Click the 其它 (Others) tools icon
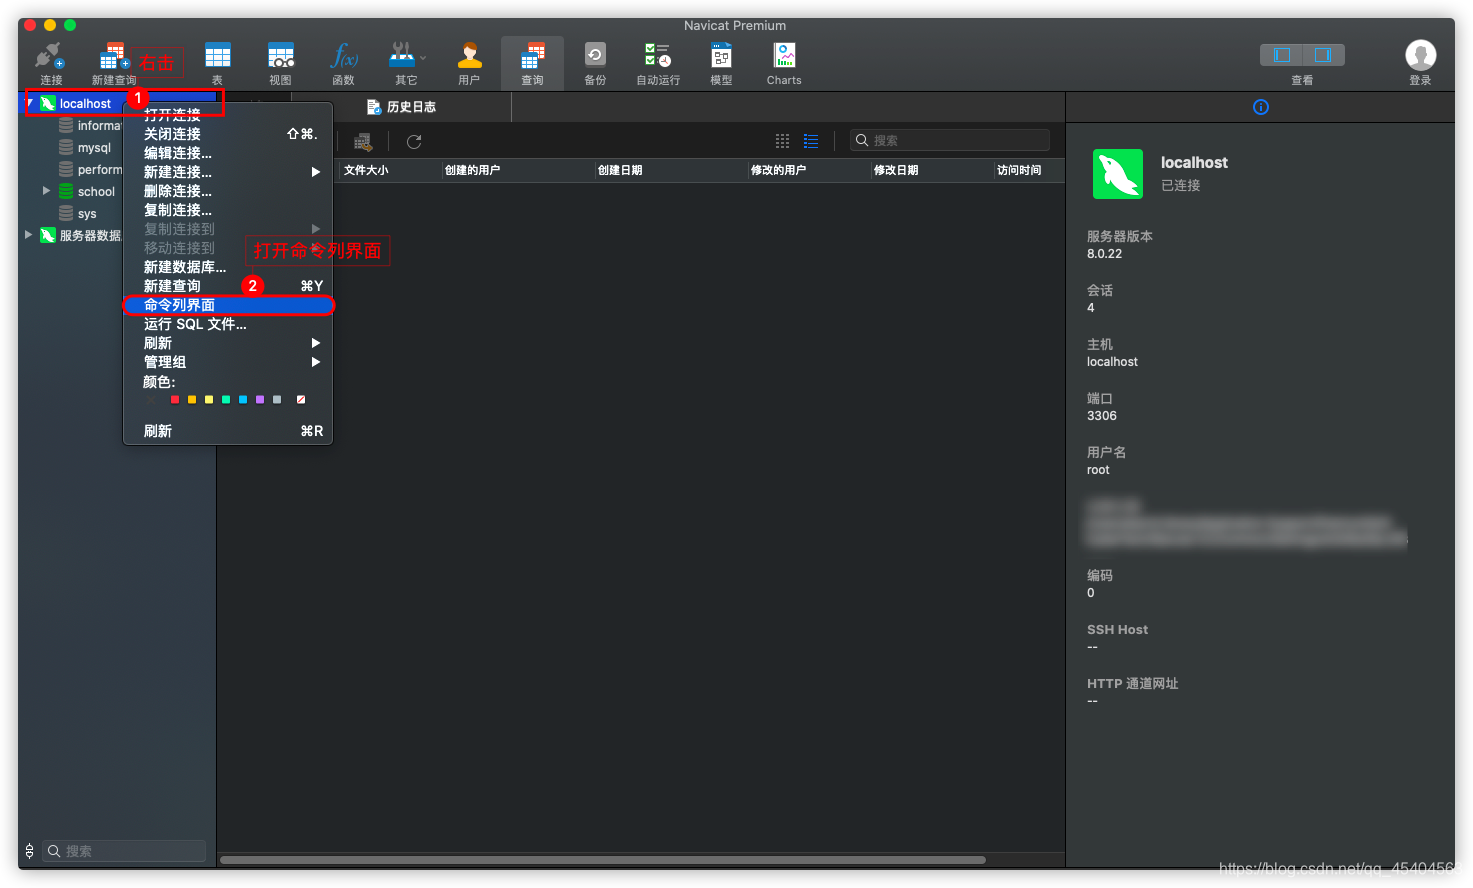The height and width of the screenshot is (888, 1473). click(x=402, y=55)
